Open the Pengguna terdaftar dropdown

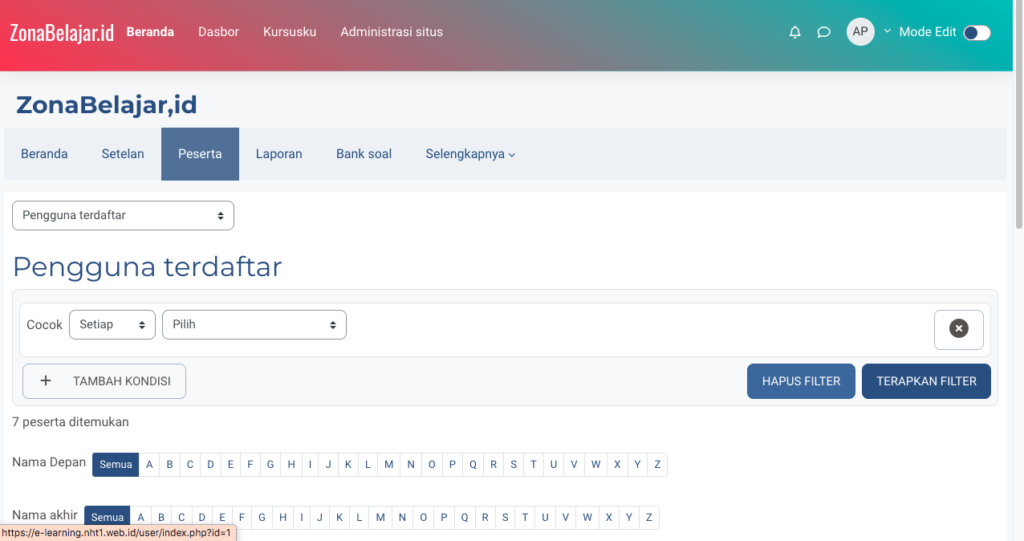pyautogui.click(x=123, y=215)
